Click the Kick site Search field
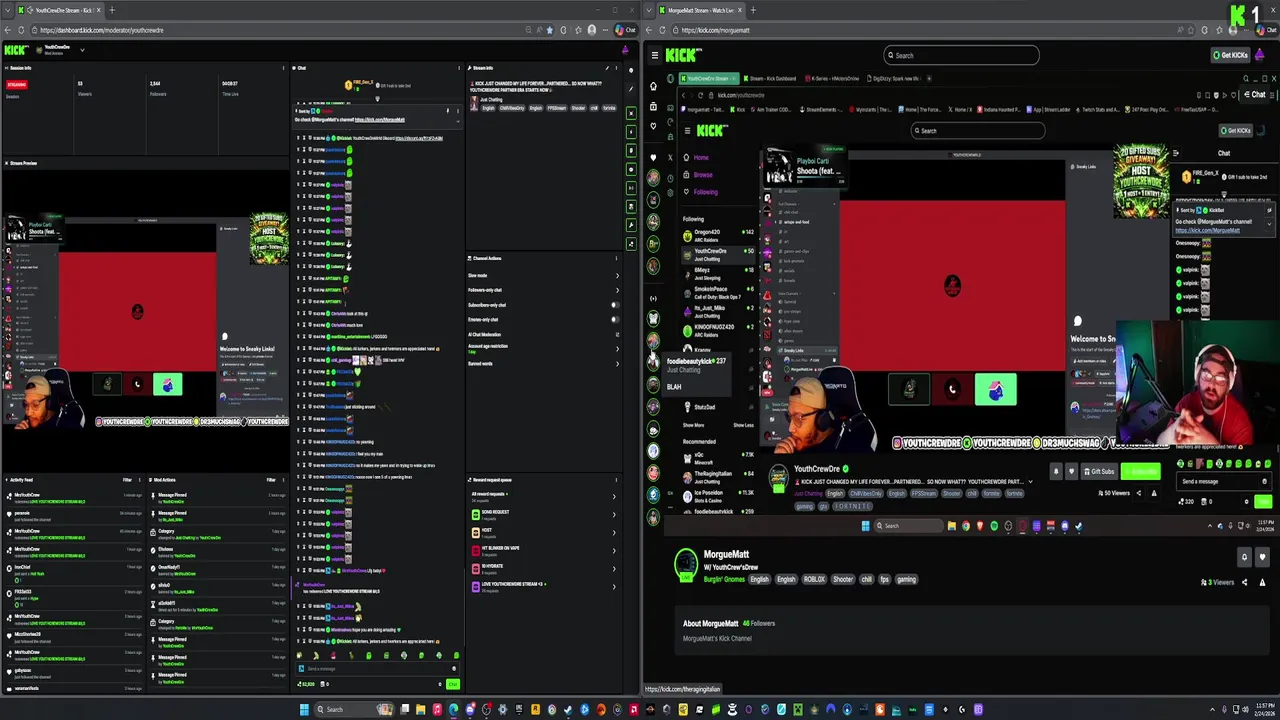This screenshot has width=1280, height=720. [x=961, y=55]
